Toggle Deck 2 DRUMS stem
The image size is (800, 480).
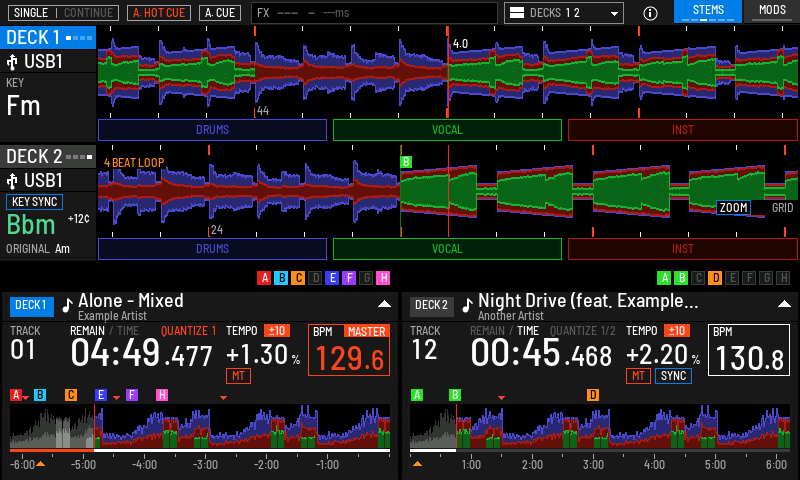(212, 249)
